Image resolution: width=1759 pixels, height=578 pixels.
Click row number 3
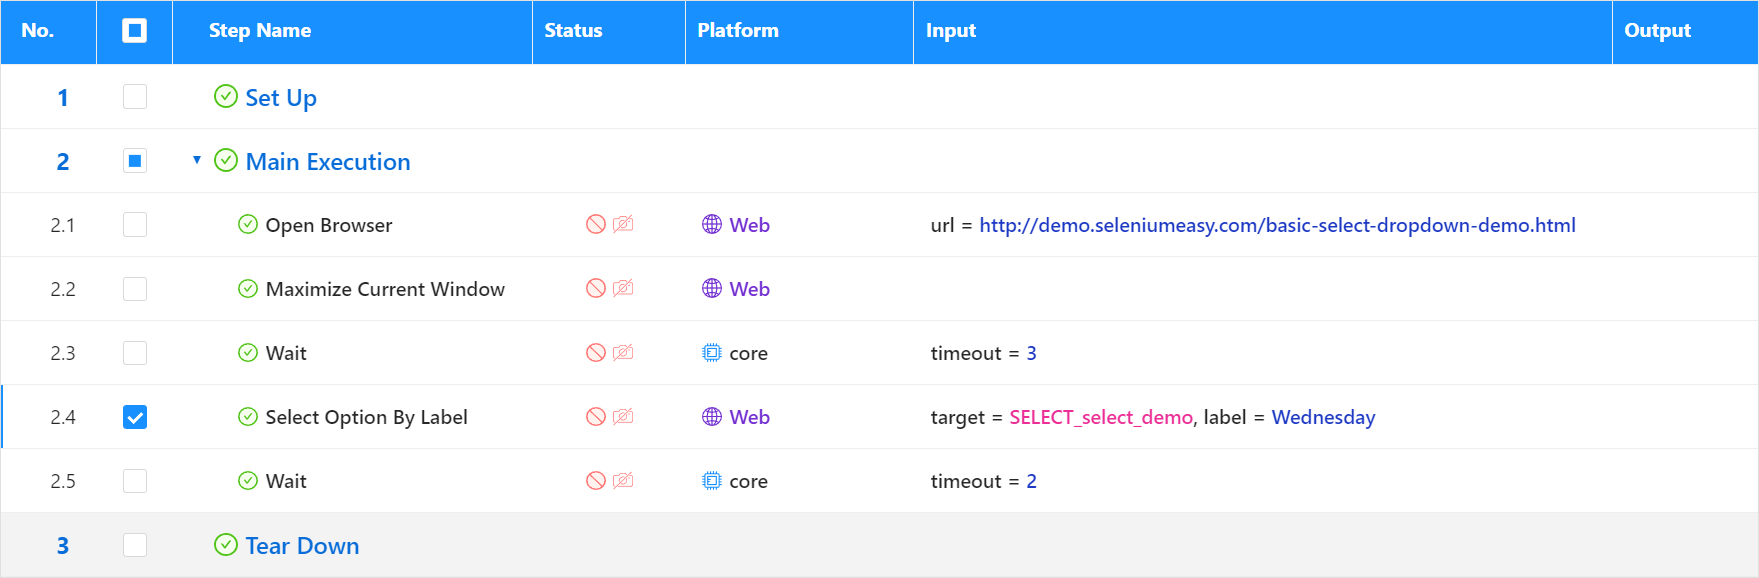click(62, 545)
